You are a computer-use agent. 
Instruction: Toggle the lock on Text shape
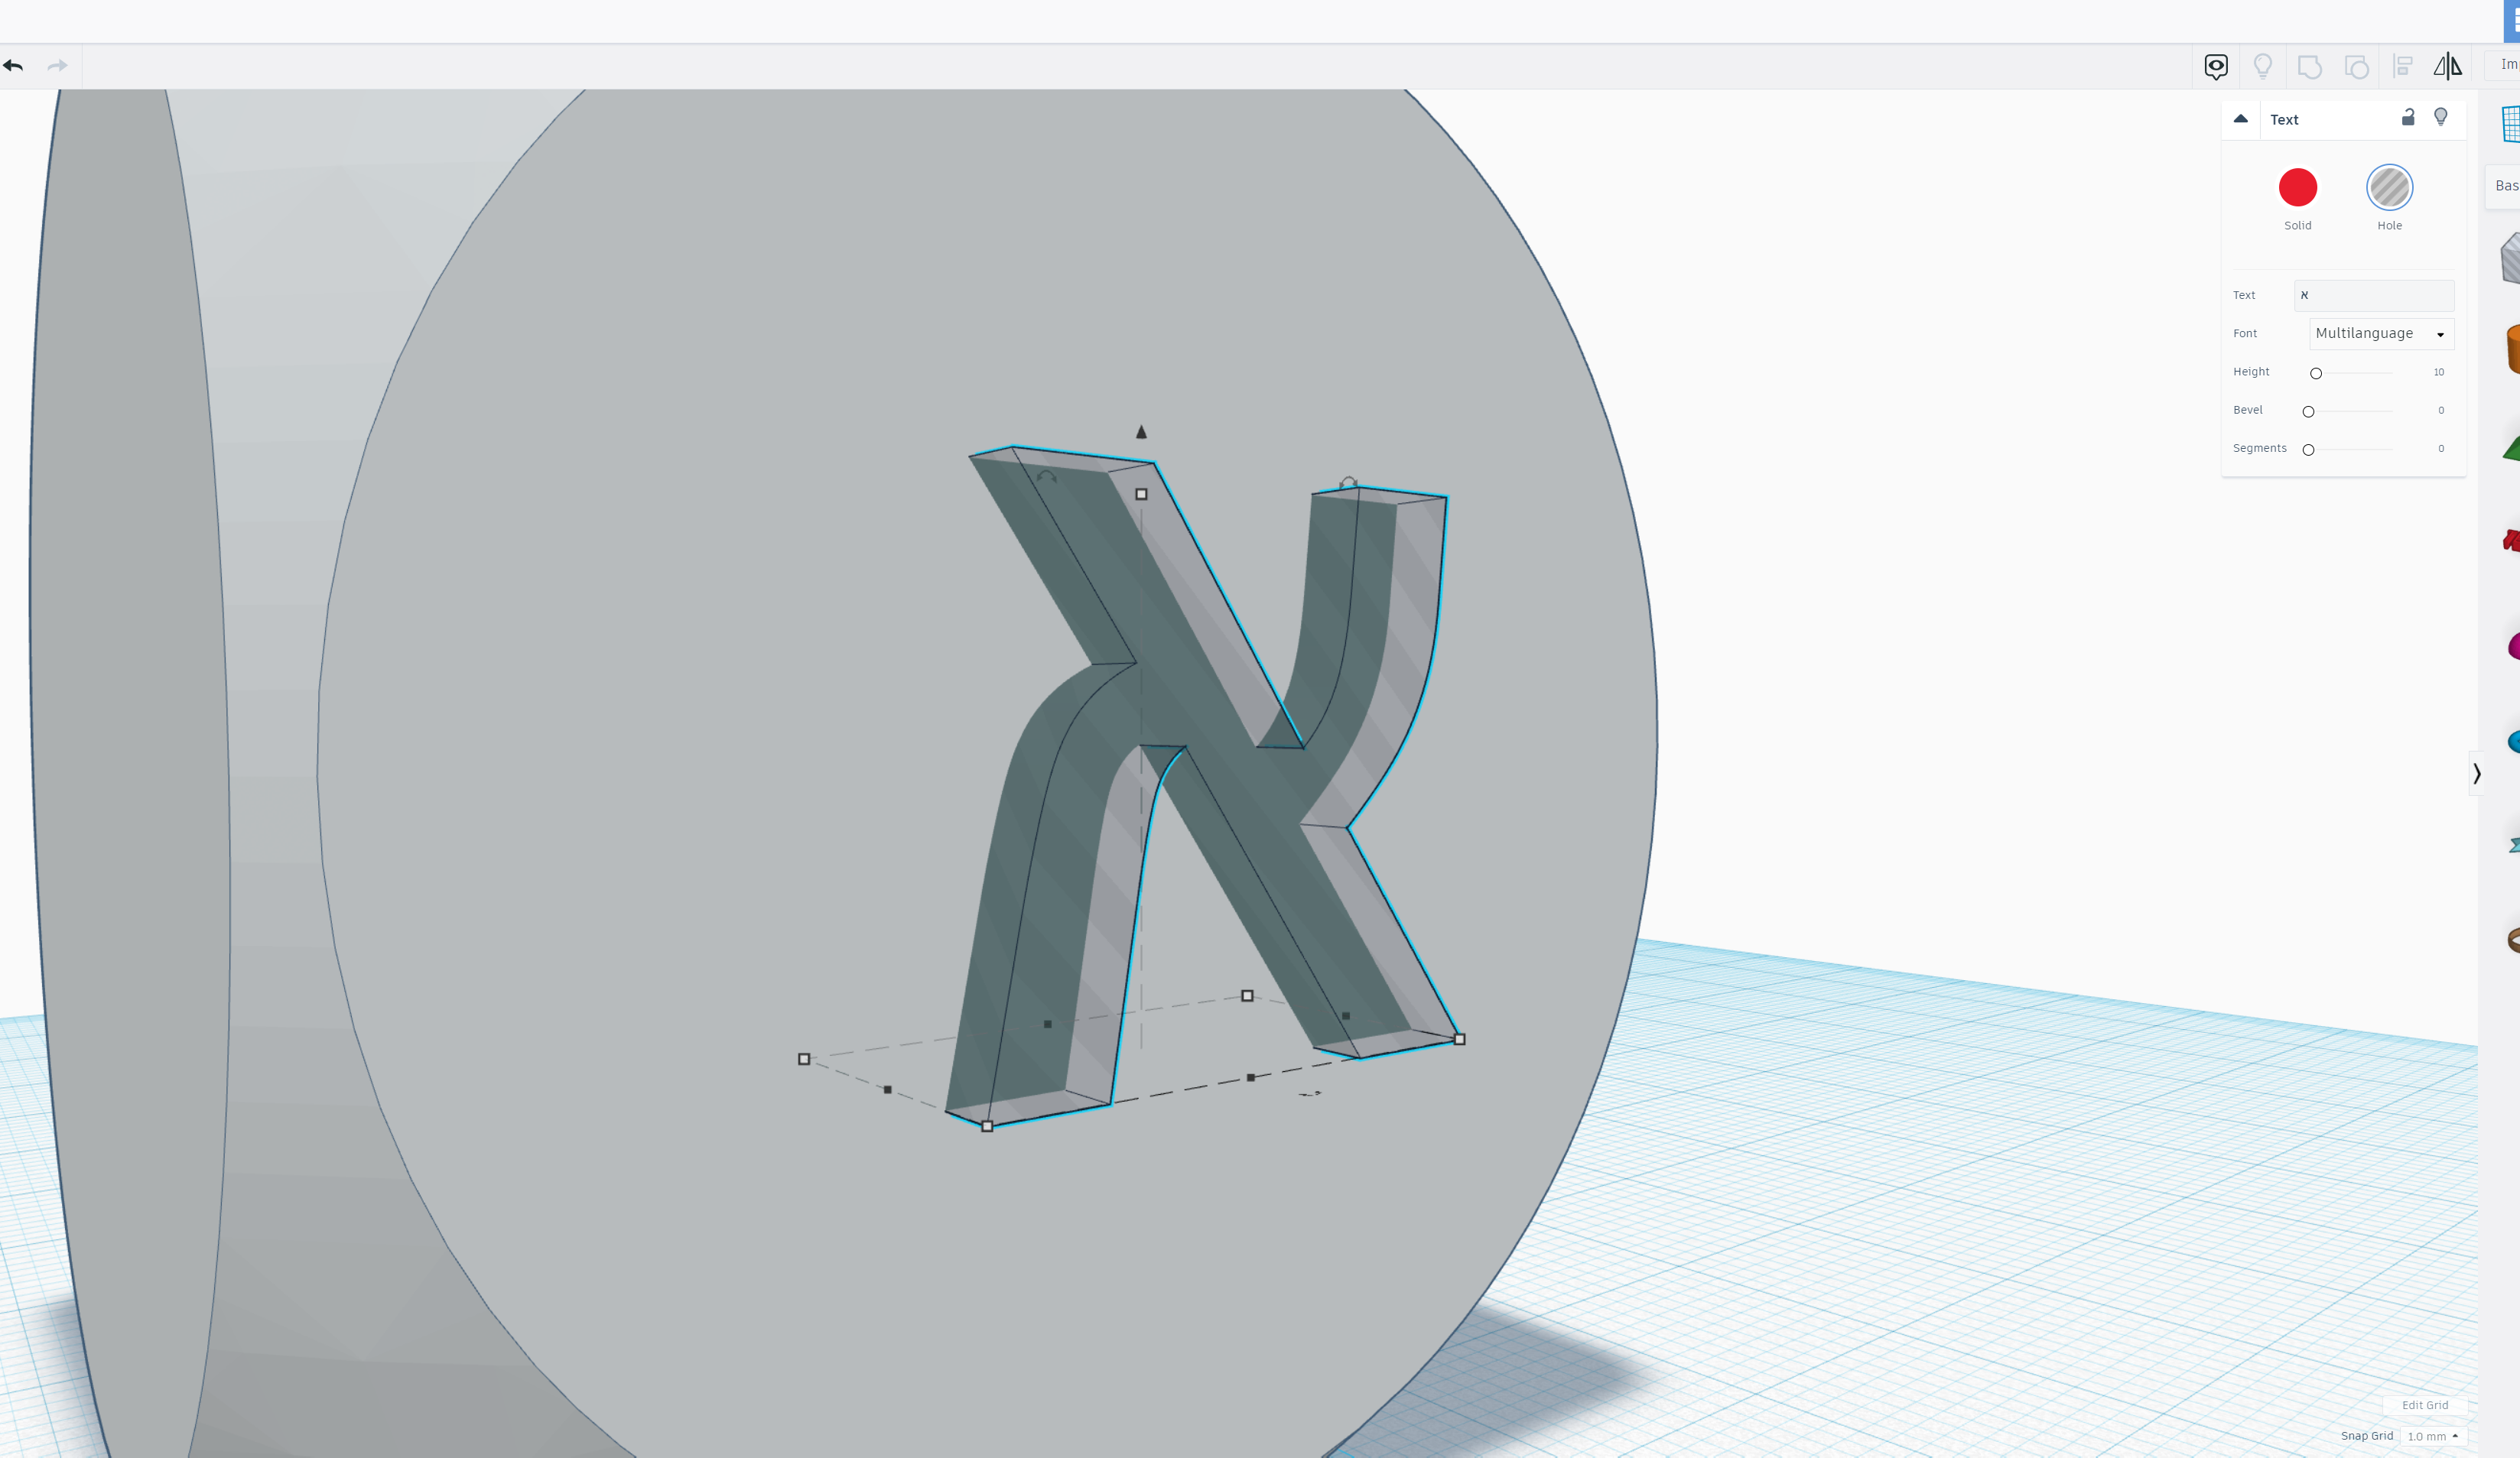[2408, 118]
